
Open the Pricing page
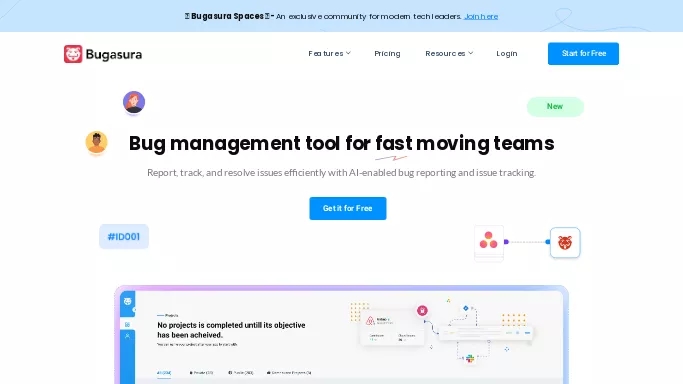tap(387, 54)
